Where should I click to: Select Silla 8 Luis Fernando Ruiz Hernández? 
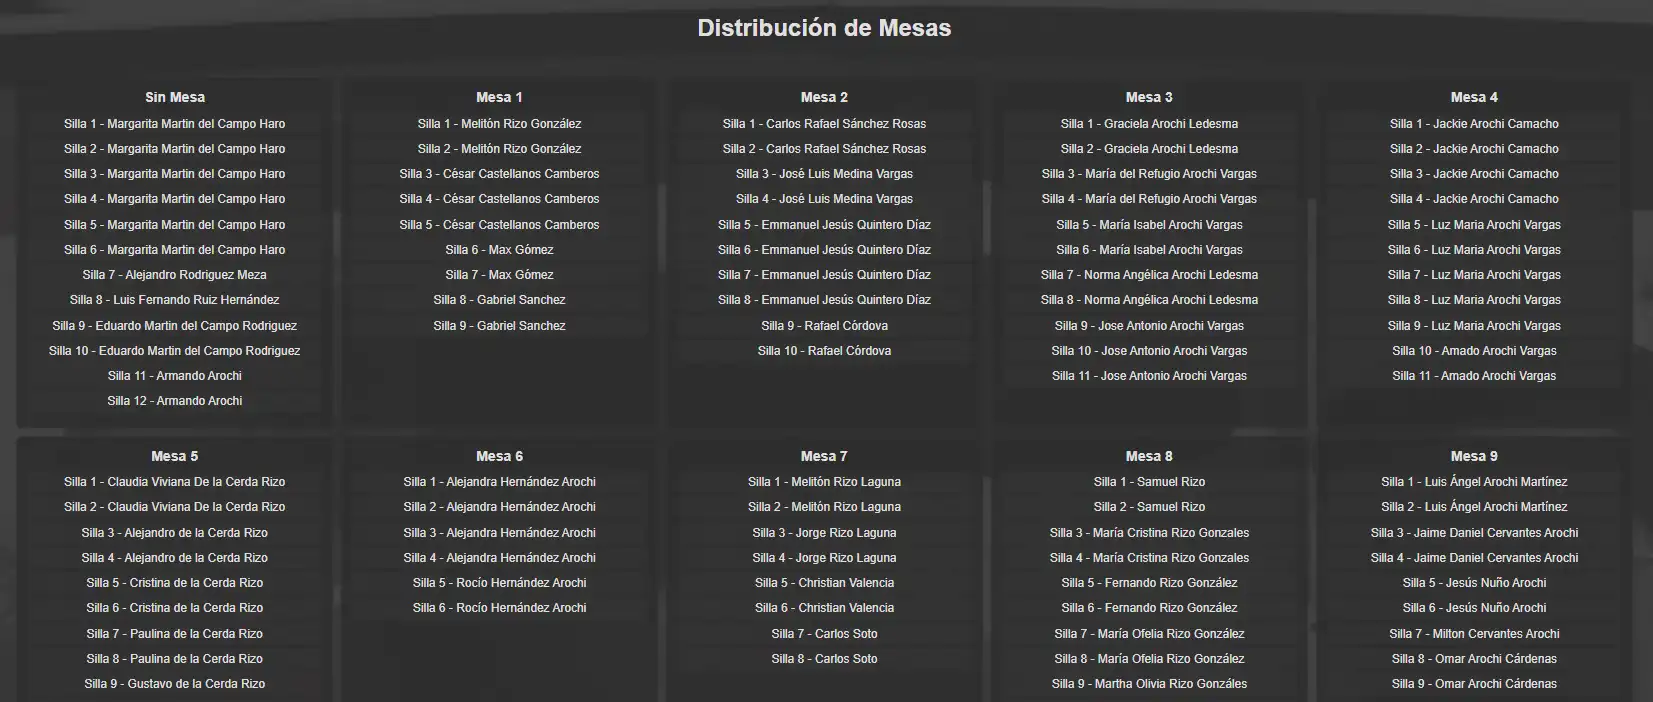coord(175,300)
